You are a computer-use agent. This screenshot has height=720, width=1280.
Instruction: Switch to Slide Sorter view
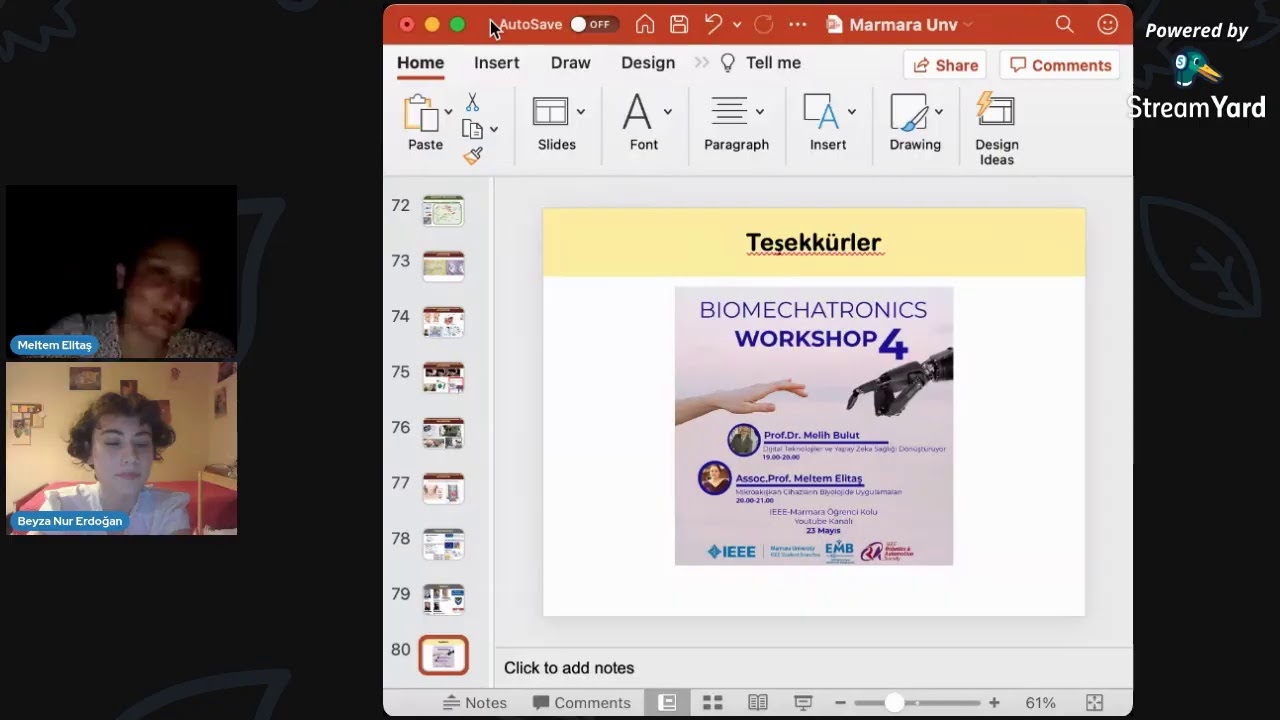tap(712, 703)
